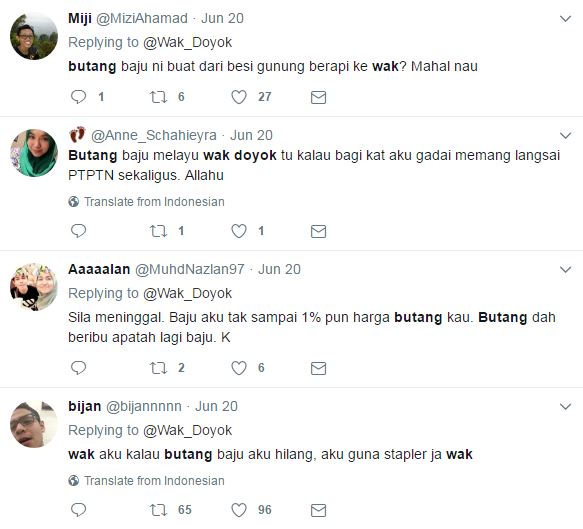This screenshot has width=583, height=529.
Task: Reply to Miji's tweet
Action: pyautogui.click(x=78, y=97)
